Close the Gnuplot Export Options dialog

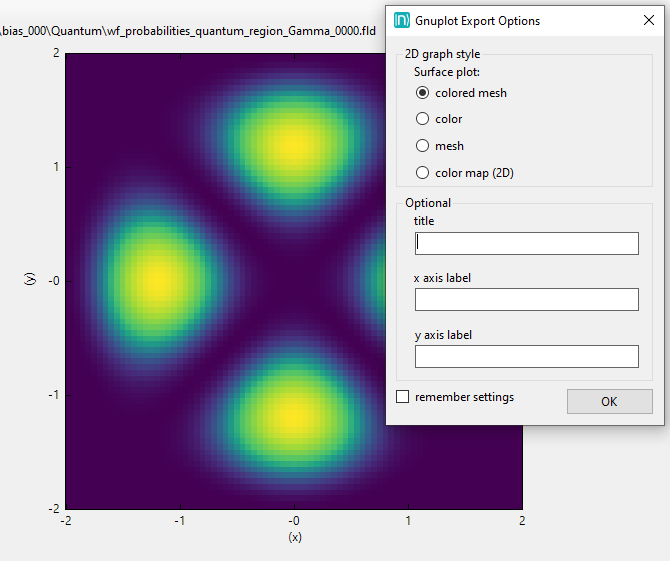(x=647, y=20)
